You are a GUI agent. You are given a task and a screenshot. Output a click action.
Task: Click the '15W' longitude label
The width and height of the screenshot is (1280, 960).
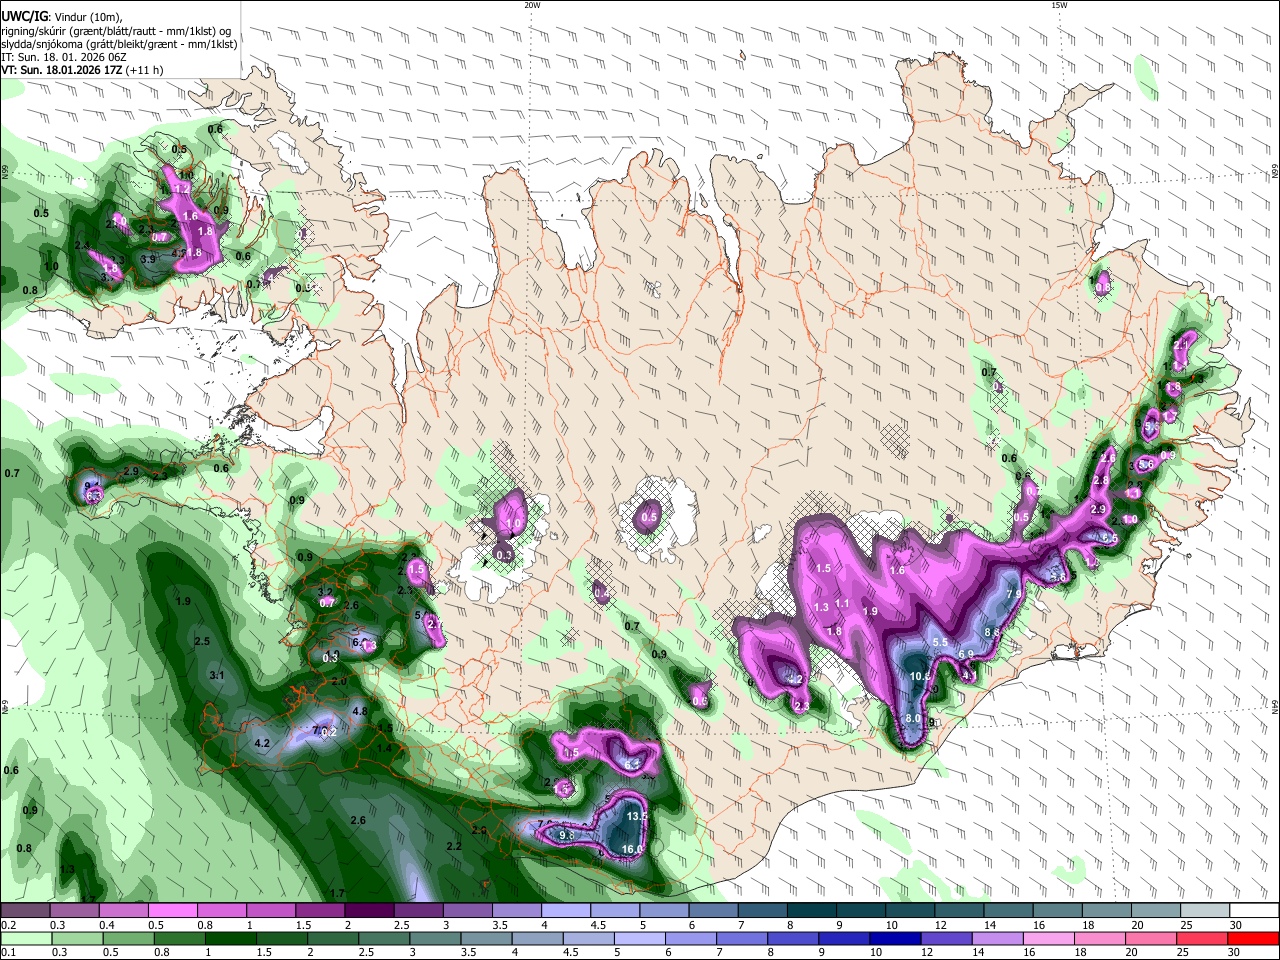1059,5
